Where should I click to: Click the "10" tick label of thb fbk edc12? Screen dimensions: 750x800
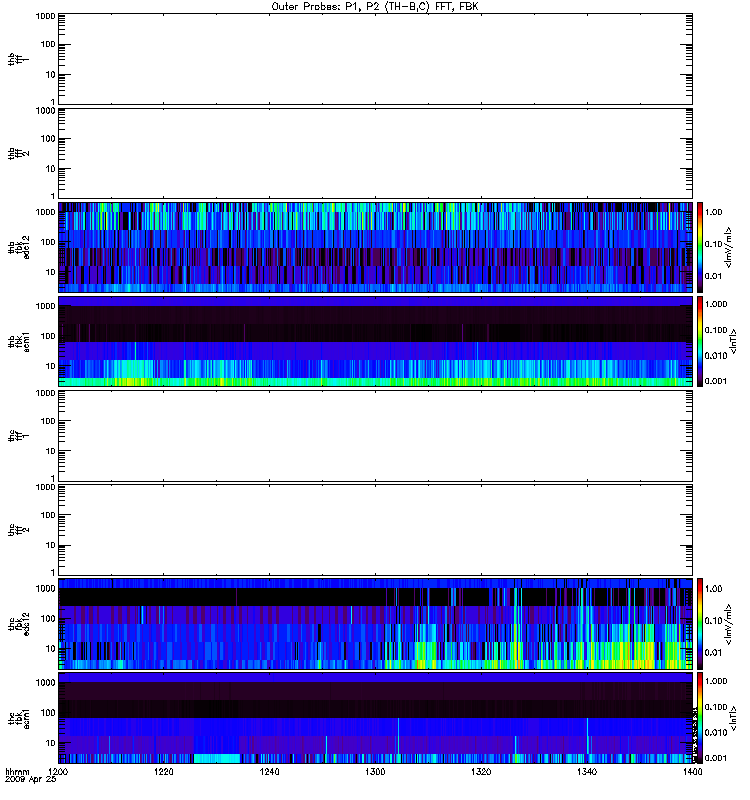tap(51, 272)
